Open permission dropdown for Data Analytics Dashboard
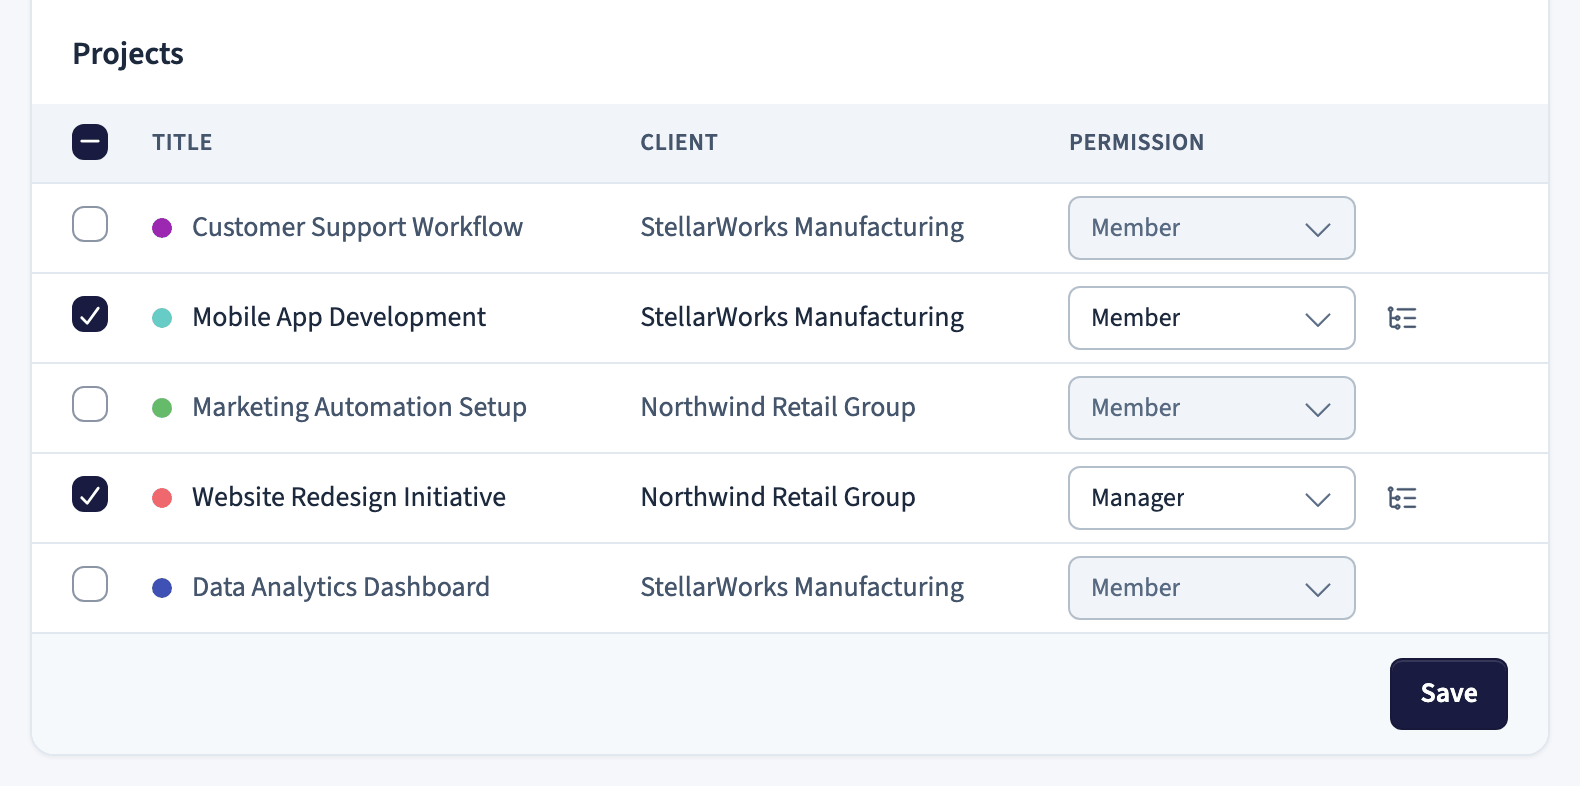 [1212, 588]
